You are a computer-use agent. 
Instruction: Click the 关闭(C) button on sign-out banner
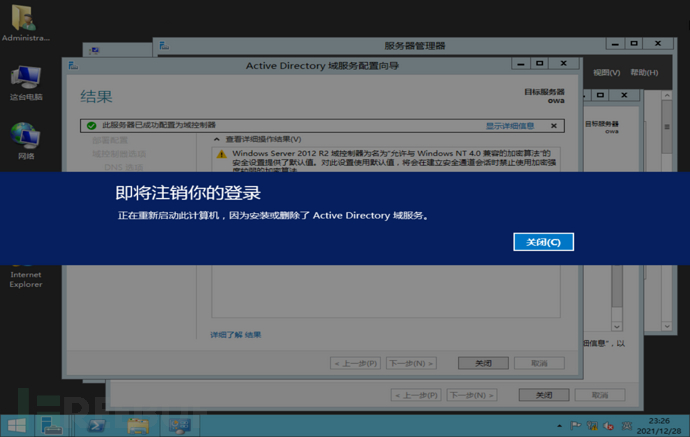click(543, 242)
